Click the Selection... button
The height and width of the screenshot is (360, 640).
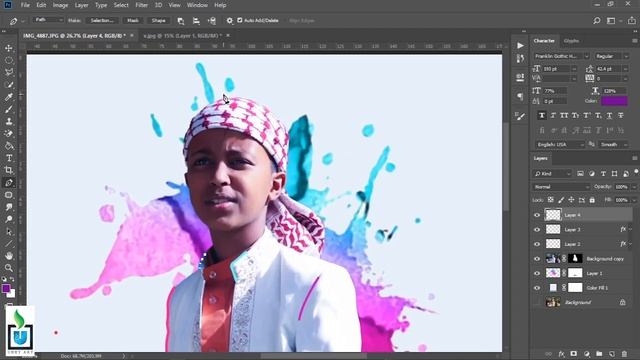coord(102,20)
